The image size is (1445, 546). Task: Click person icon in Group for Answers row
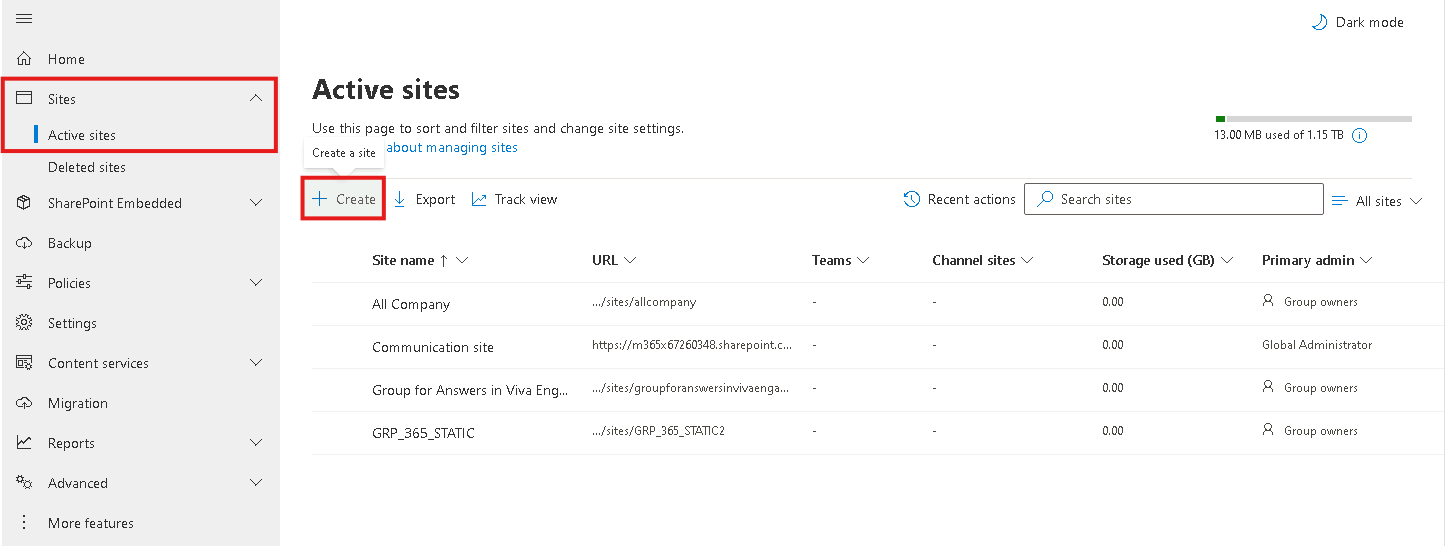click(x=1269, y=387)
